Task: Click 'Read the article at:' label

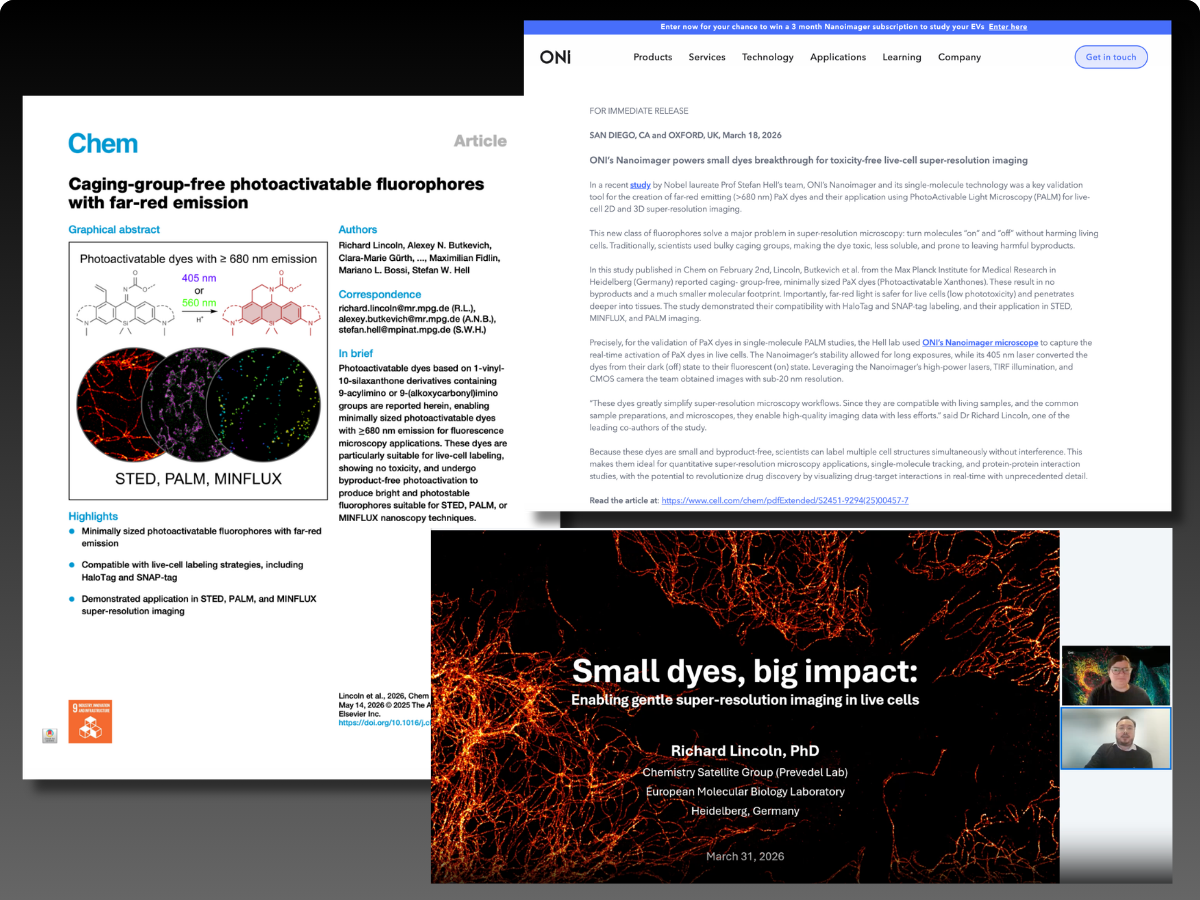Action: (x=624, y=500)
